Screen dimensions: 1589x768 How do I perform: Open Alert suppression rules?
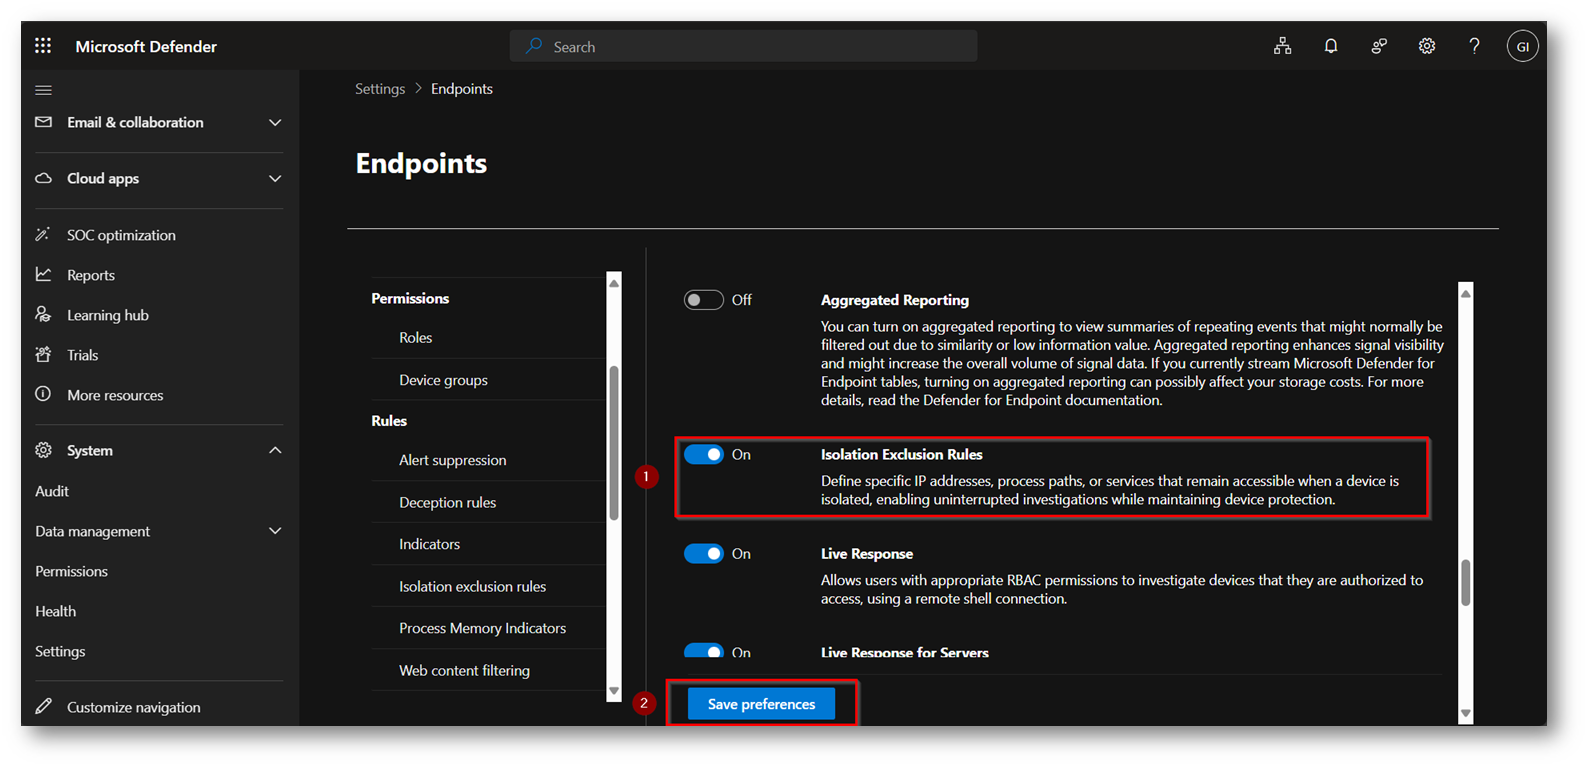point(452,460)
